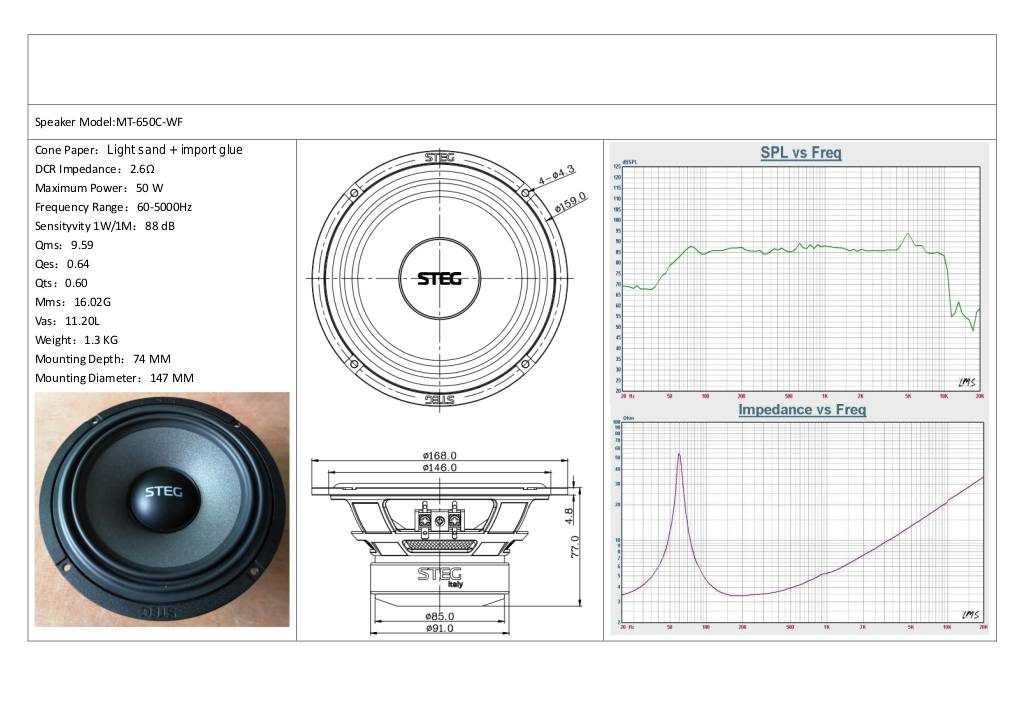Click the green SPL response curve plot
The width and height of the screenshot is (1024, 725).
coord(801,280)
